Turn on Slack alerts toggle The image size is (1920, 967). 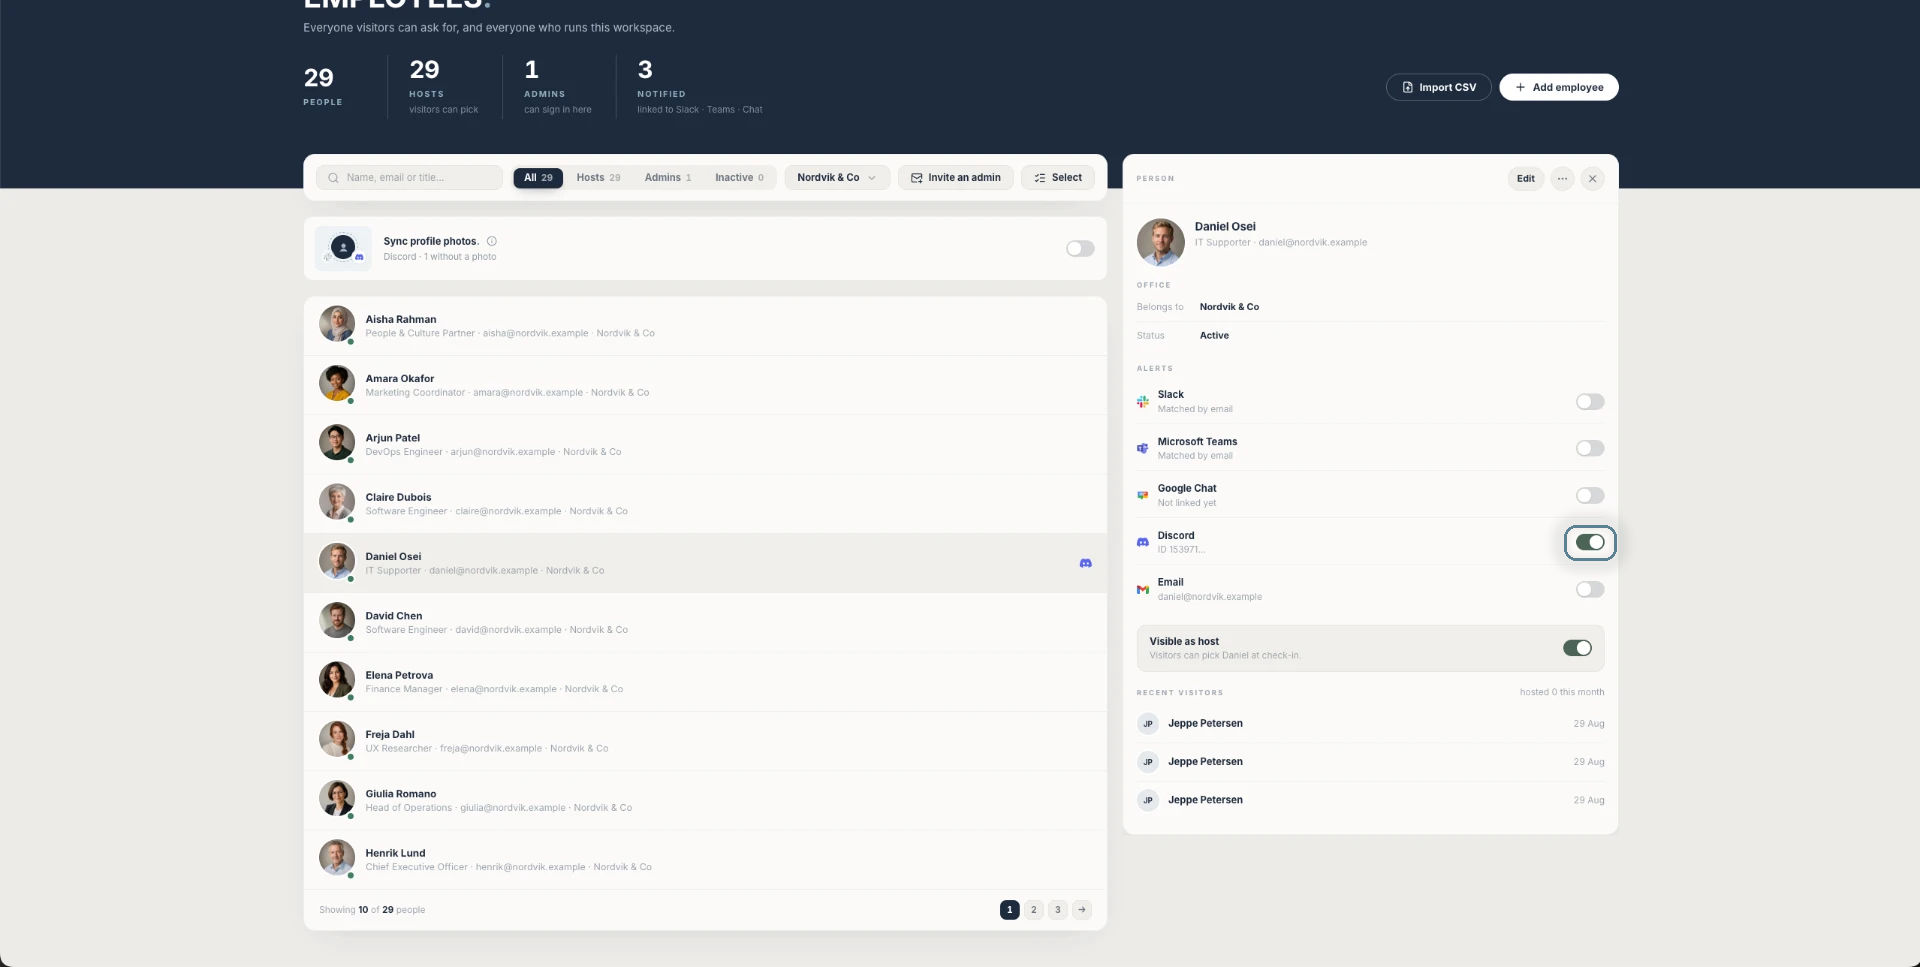pyautogui.click(x=1590, y=401)
